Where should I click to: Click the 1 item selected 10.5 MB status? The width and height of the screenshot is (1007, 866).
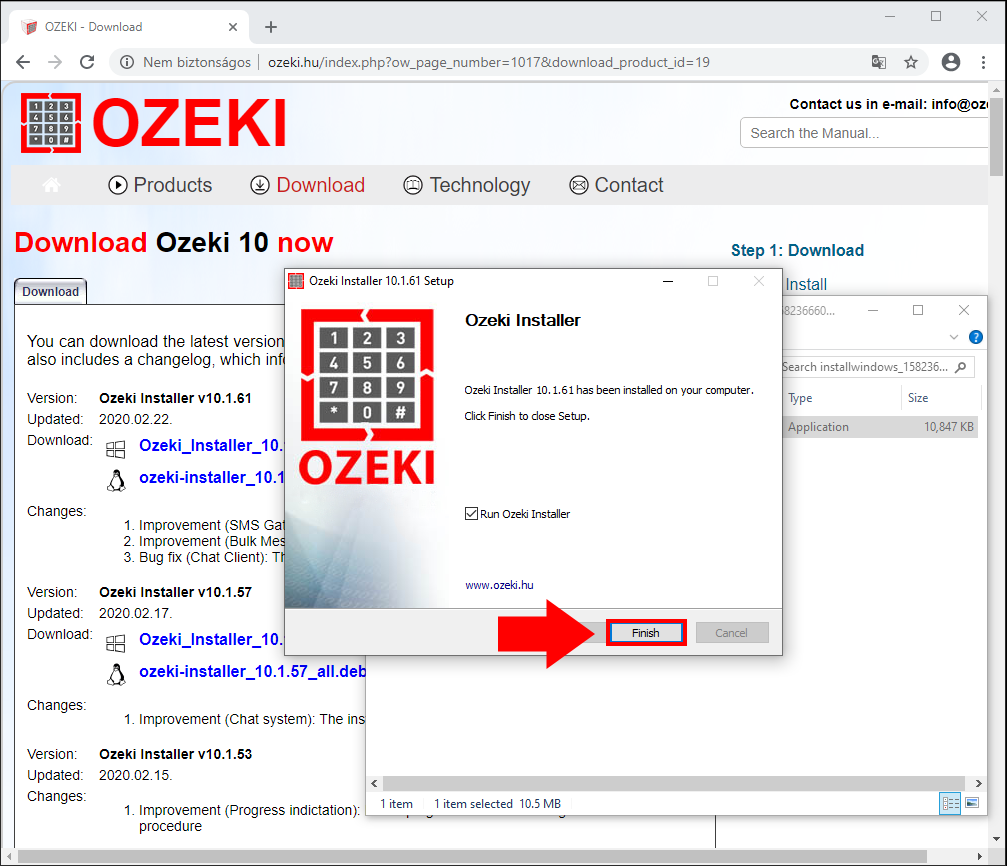coord(498,804)
